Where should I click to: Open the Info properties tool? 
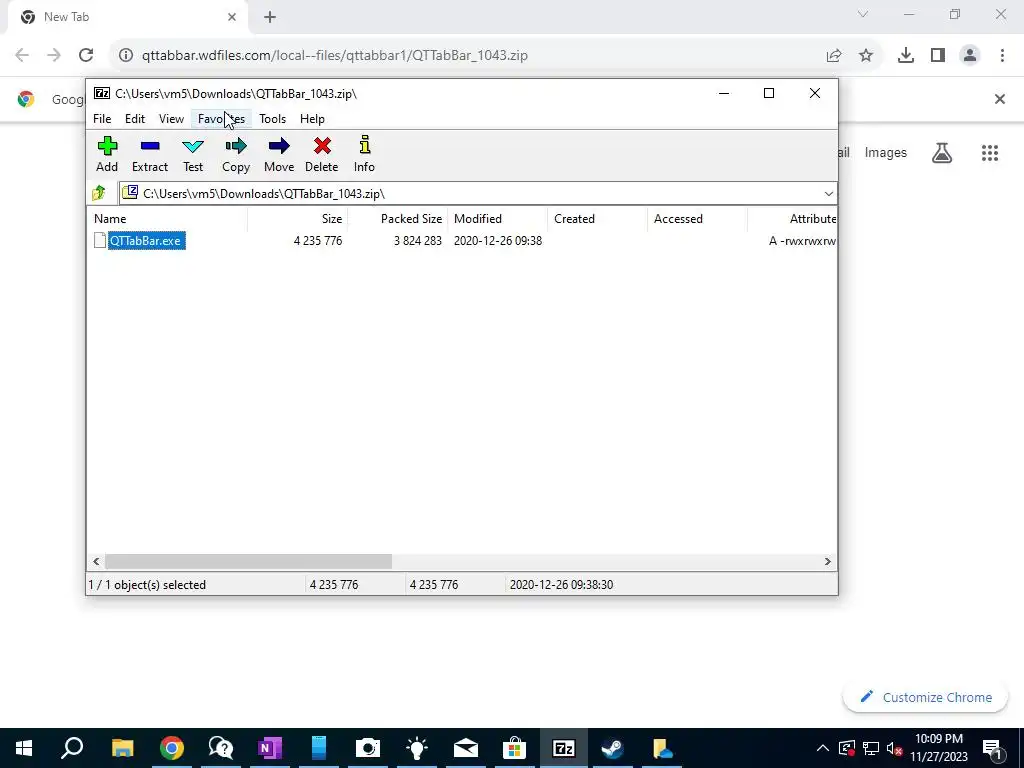364,154
